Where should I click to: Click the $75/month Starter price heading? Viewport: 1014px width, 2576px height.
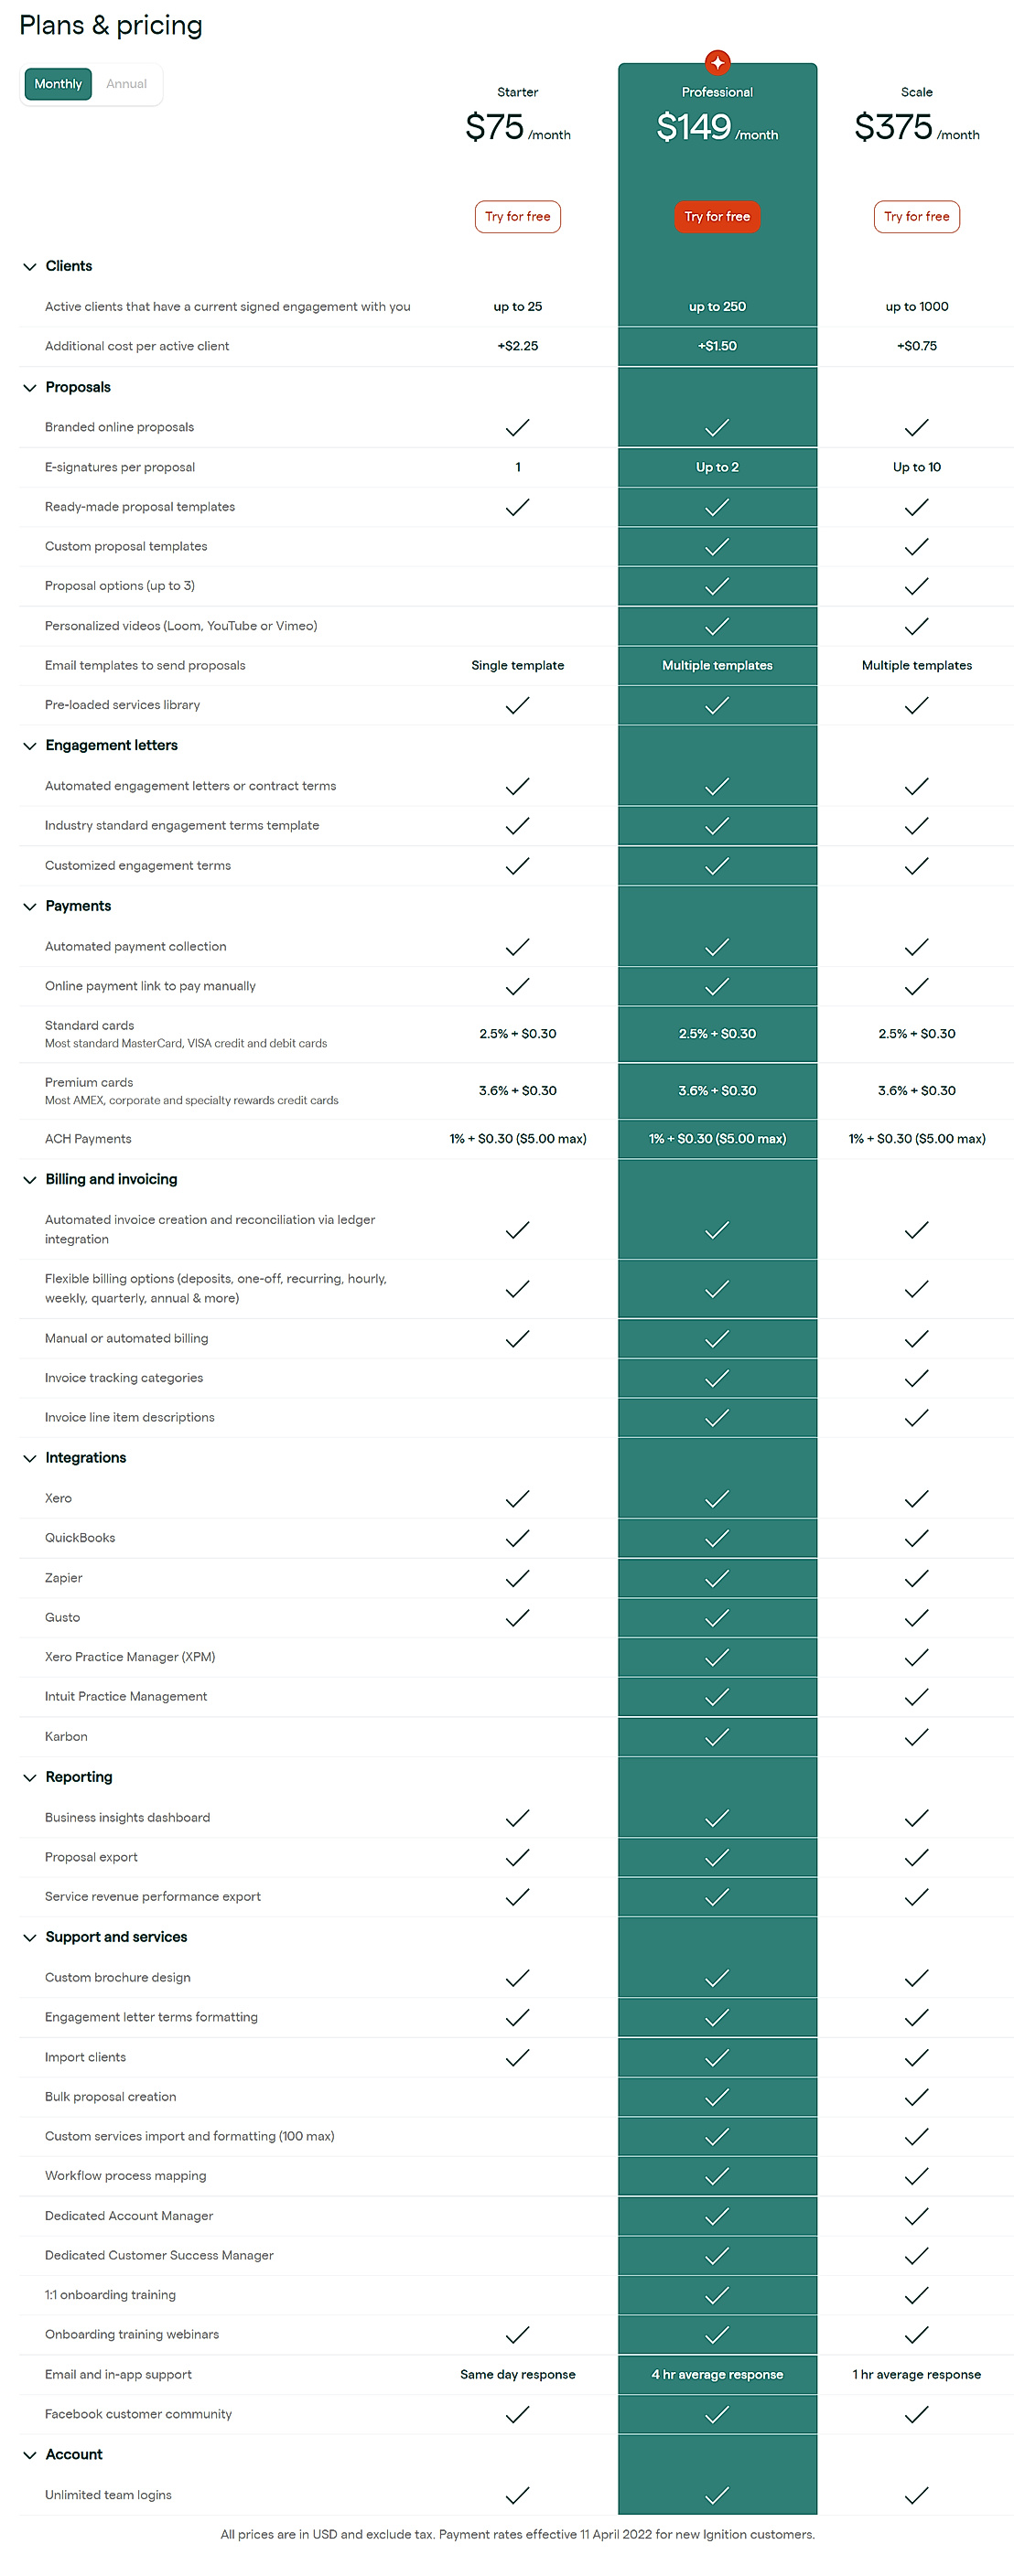[x=517, y=128]
